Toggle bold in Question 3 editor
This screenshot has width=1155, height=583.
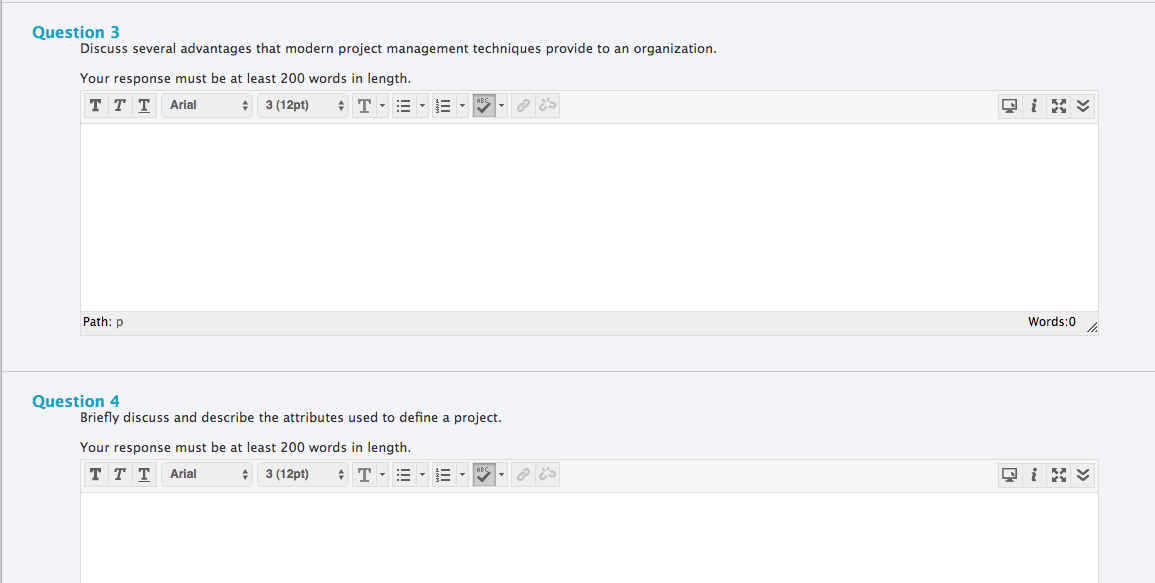coord(95,105)
